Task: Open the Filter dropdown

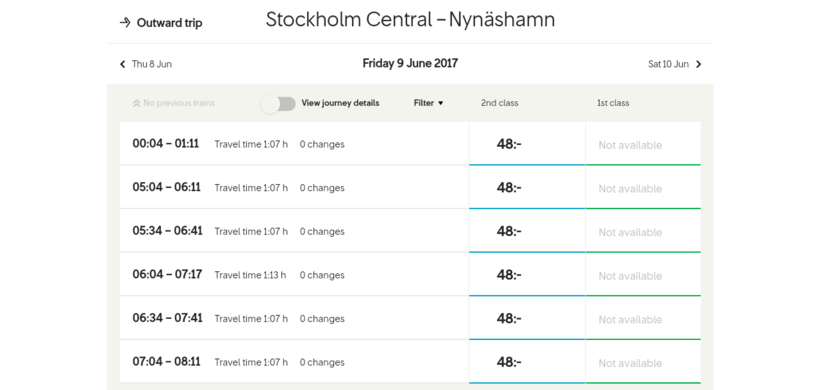Action: pos(428,103)
